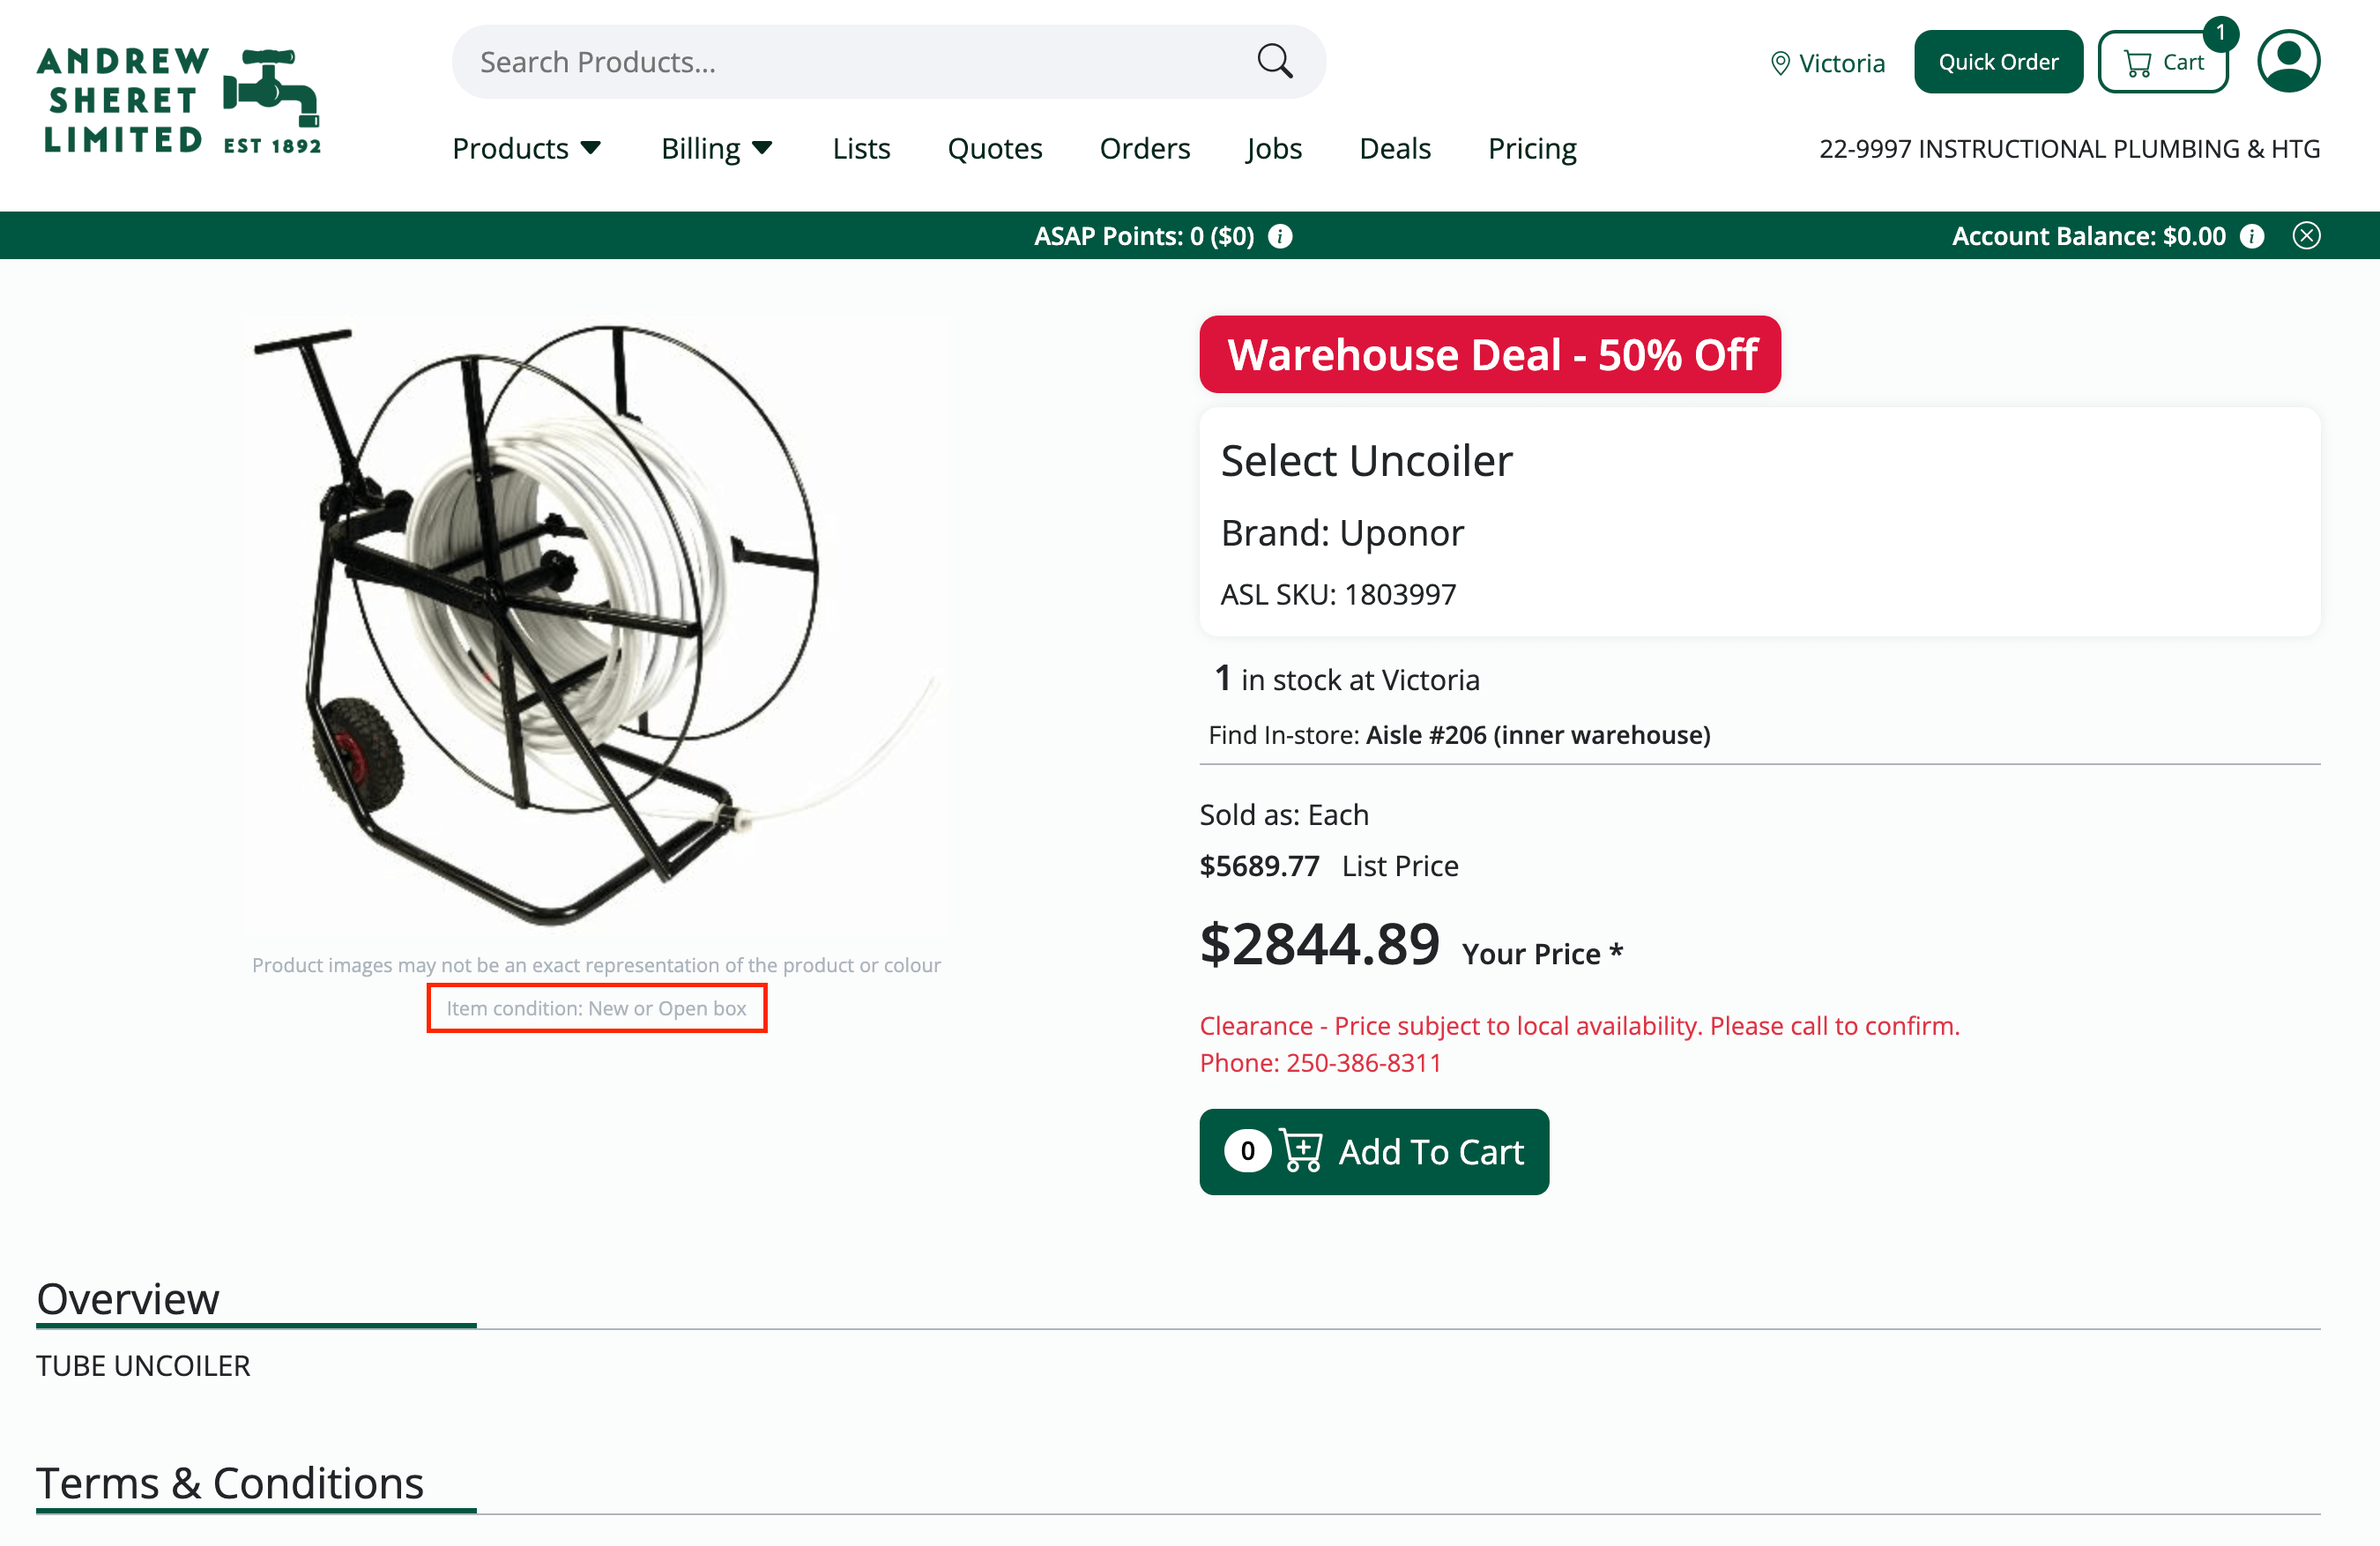Screen dimensions: 2380x1546
Task: Expand the Products dropdown menu
Action: click(x=527, y=148)
